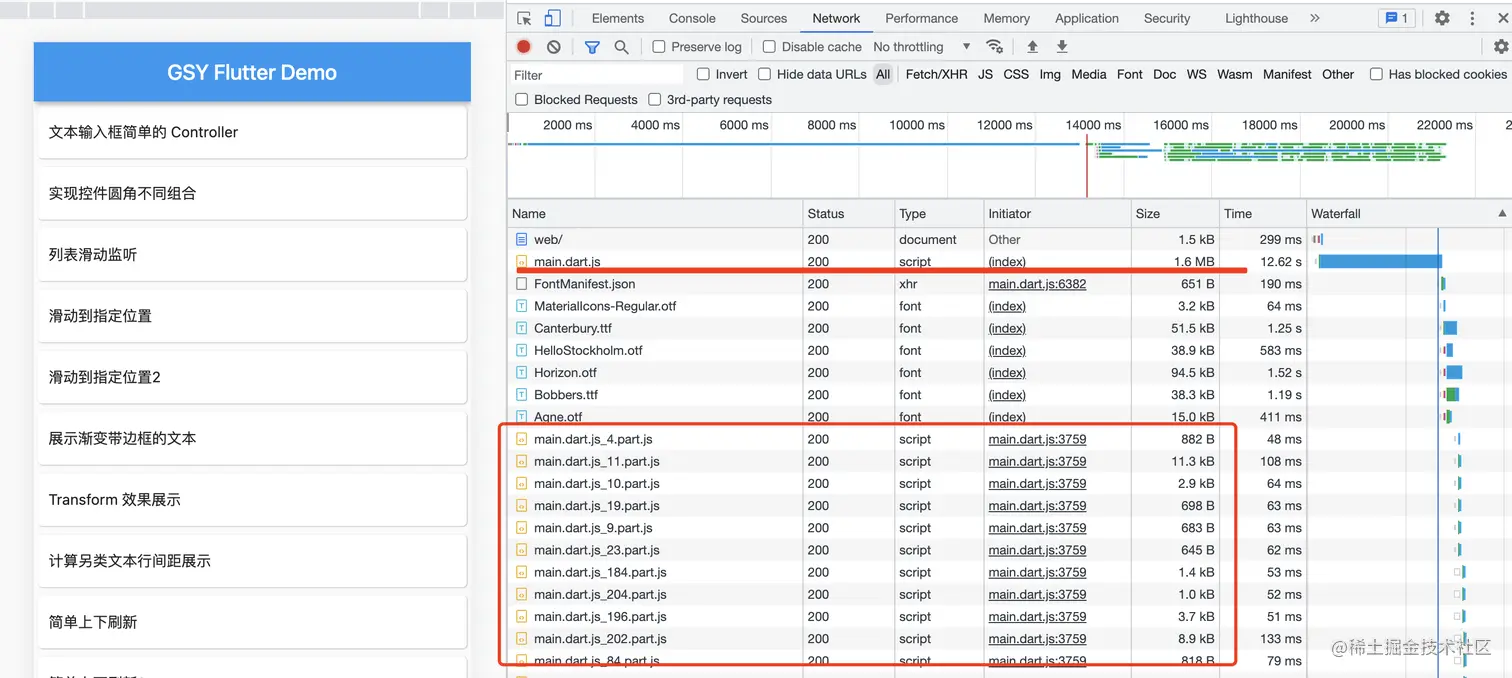Enable Preserve log checkbox

click(659, 46)
